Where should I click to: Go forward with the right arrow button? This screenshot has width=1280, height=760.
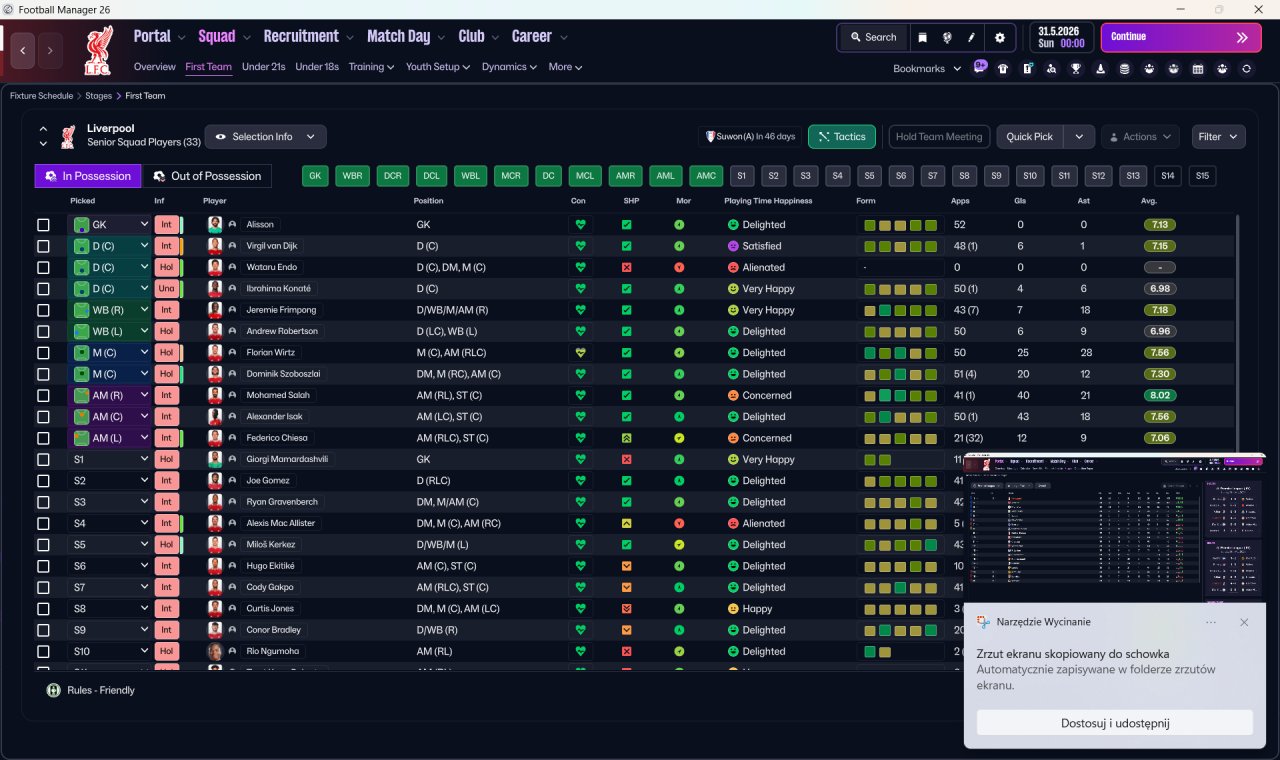coord(50,50)
